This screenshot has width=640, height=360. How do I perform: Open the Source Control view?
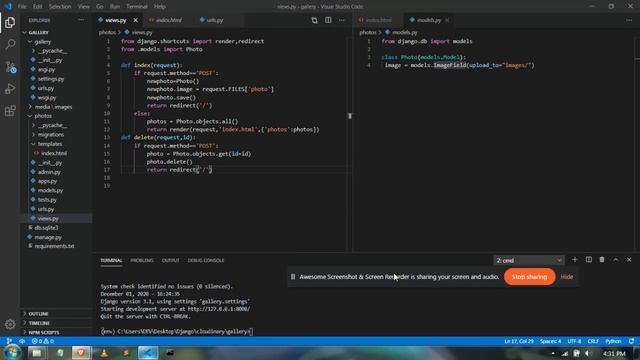[10, 67]
